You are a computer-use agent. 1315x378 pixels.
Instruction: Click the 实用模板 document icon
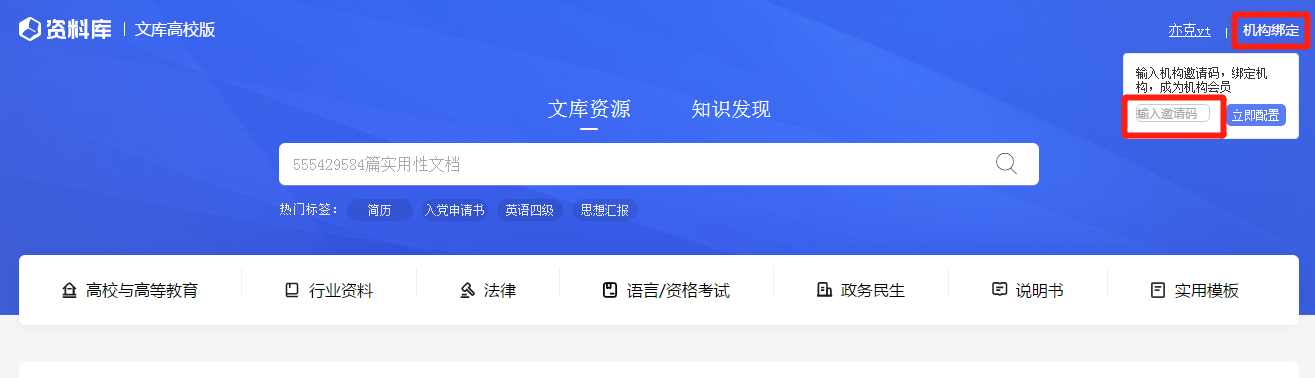click(x=1158, y=291)
